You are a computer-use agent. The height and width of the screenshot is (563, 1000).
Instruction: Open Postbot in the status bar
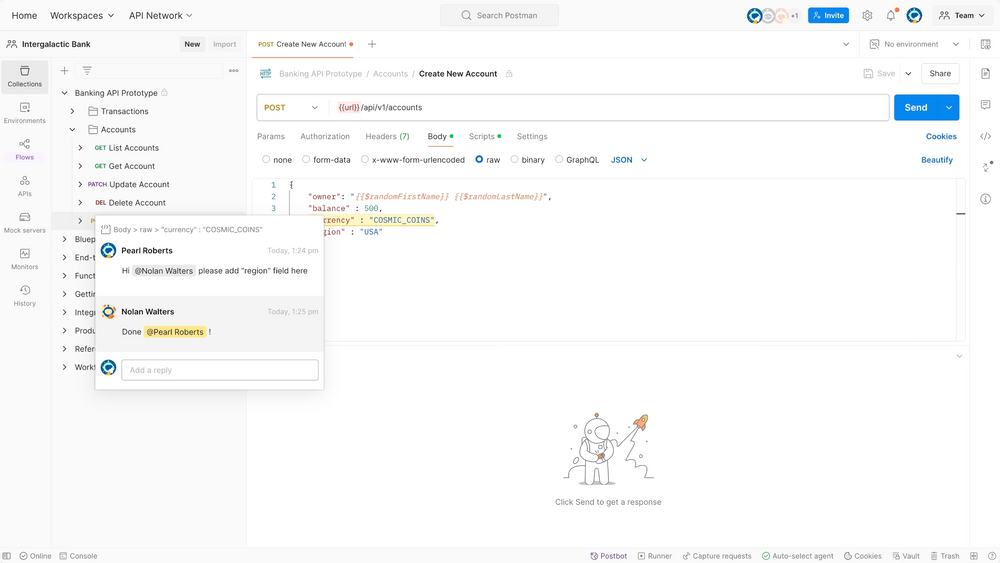608,556
